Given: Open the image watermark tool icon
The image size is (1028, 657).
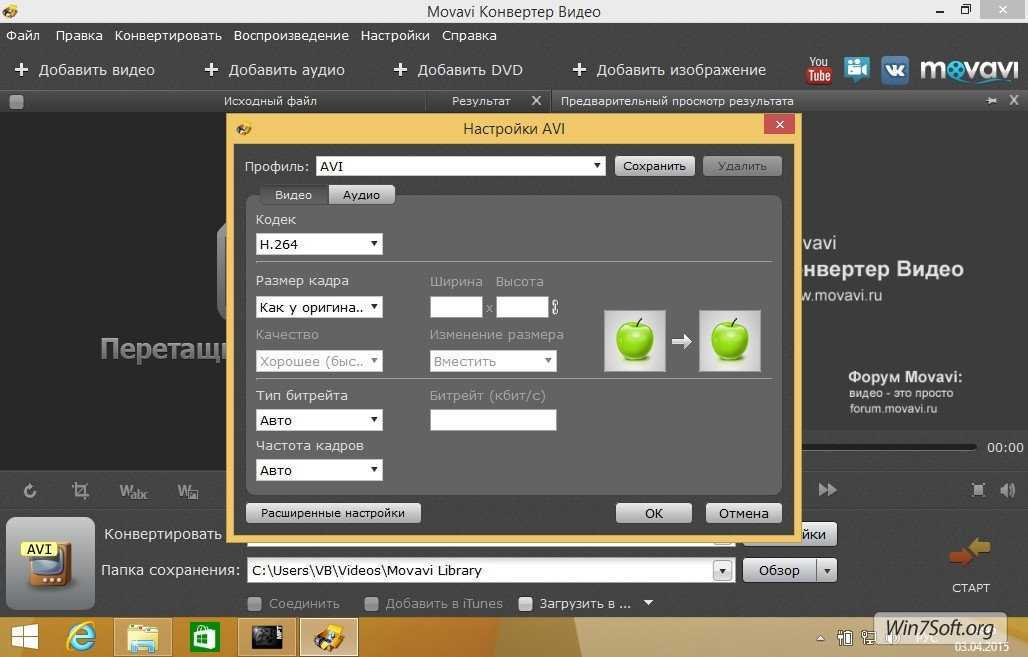Looking at the screenshot, I should click(x=188, y=491).
